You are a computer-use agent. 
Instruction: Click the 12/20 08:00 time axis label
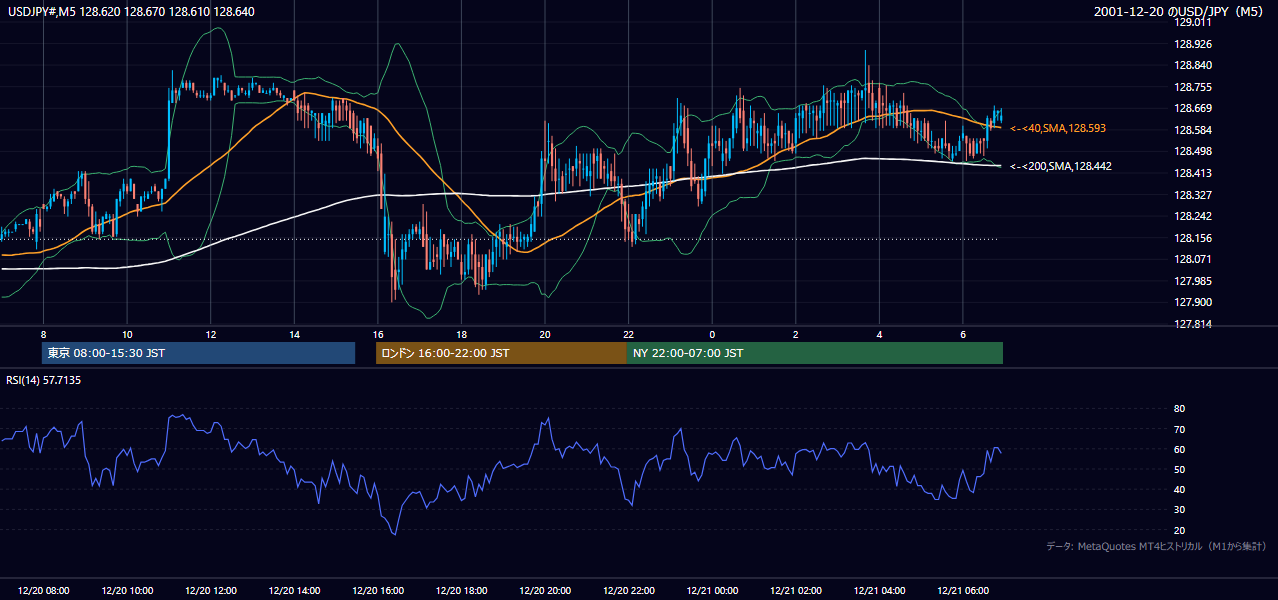[x=43, y=591]
